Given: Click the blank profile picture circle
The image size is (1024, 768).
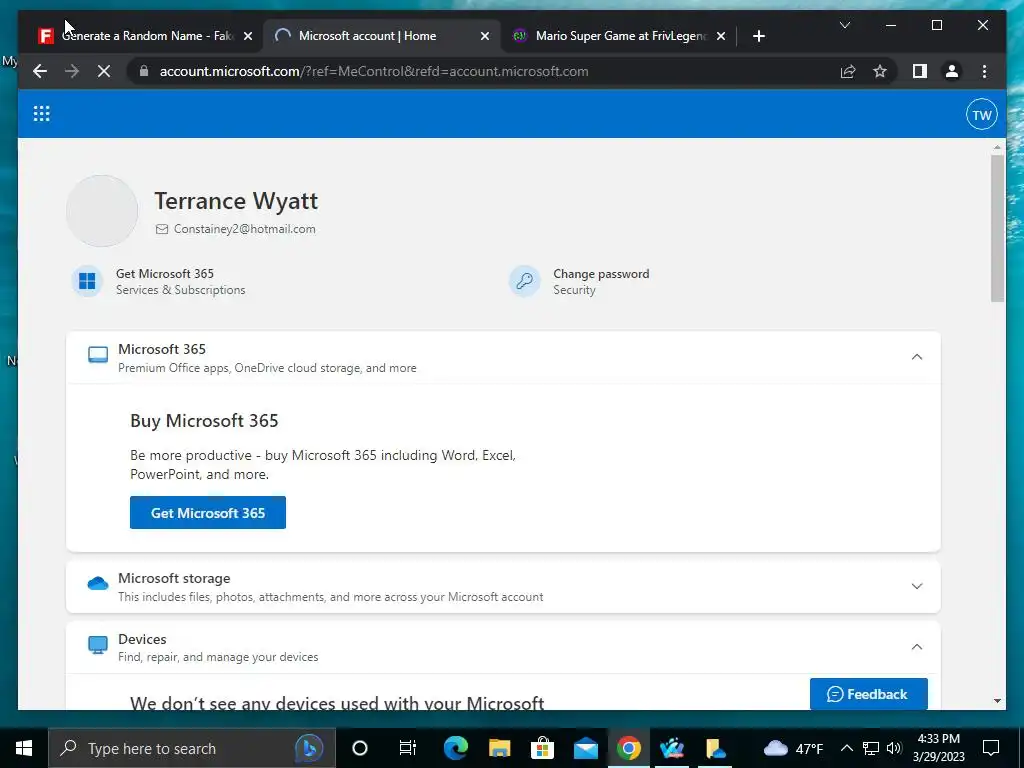Looking at the screenshot, I should click(102, 211).
